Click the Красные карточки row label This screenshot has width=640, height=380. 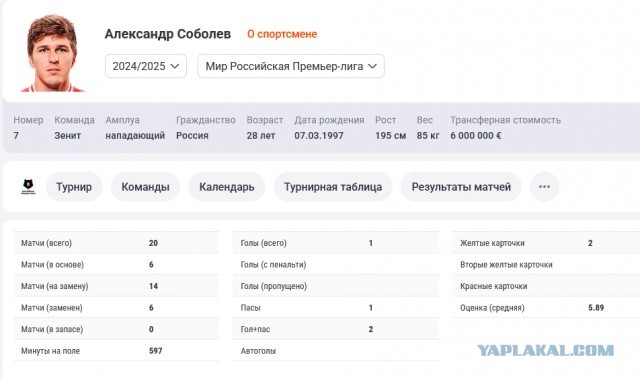(x=494, y=286)
